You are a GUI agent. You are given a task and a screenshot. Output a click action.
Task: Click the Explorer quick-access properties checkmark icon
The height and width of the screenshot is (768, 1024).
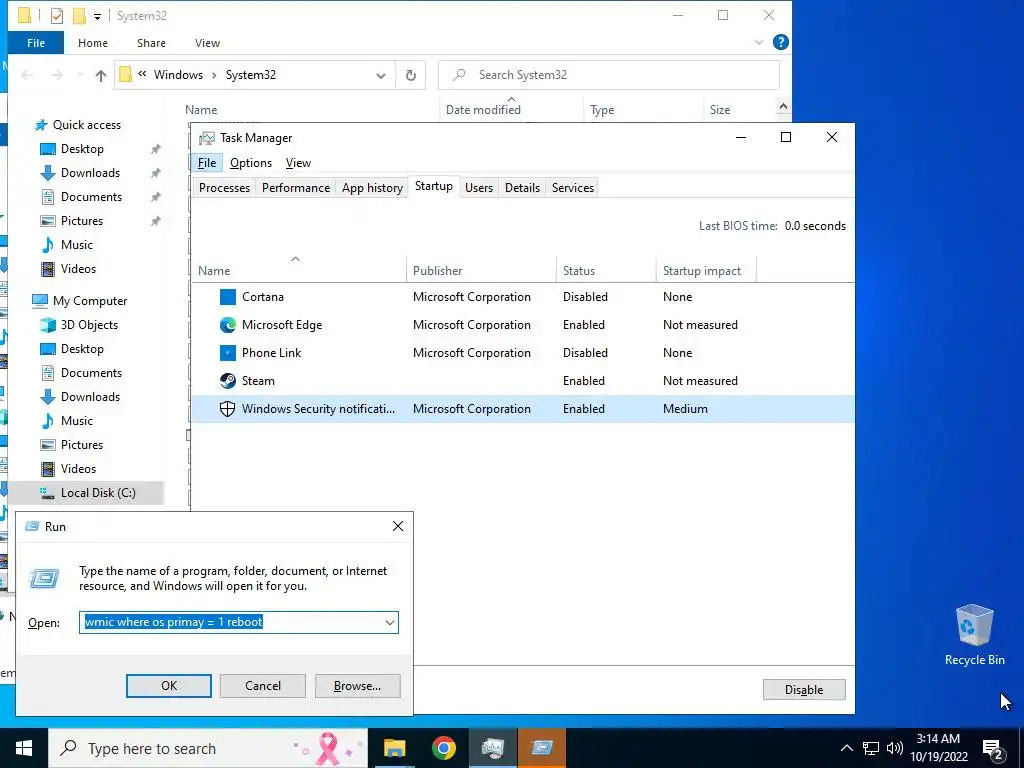[57, 16]
